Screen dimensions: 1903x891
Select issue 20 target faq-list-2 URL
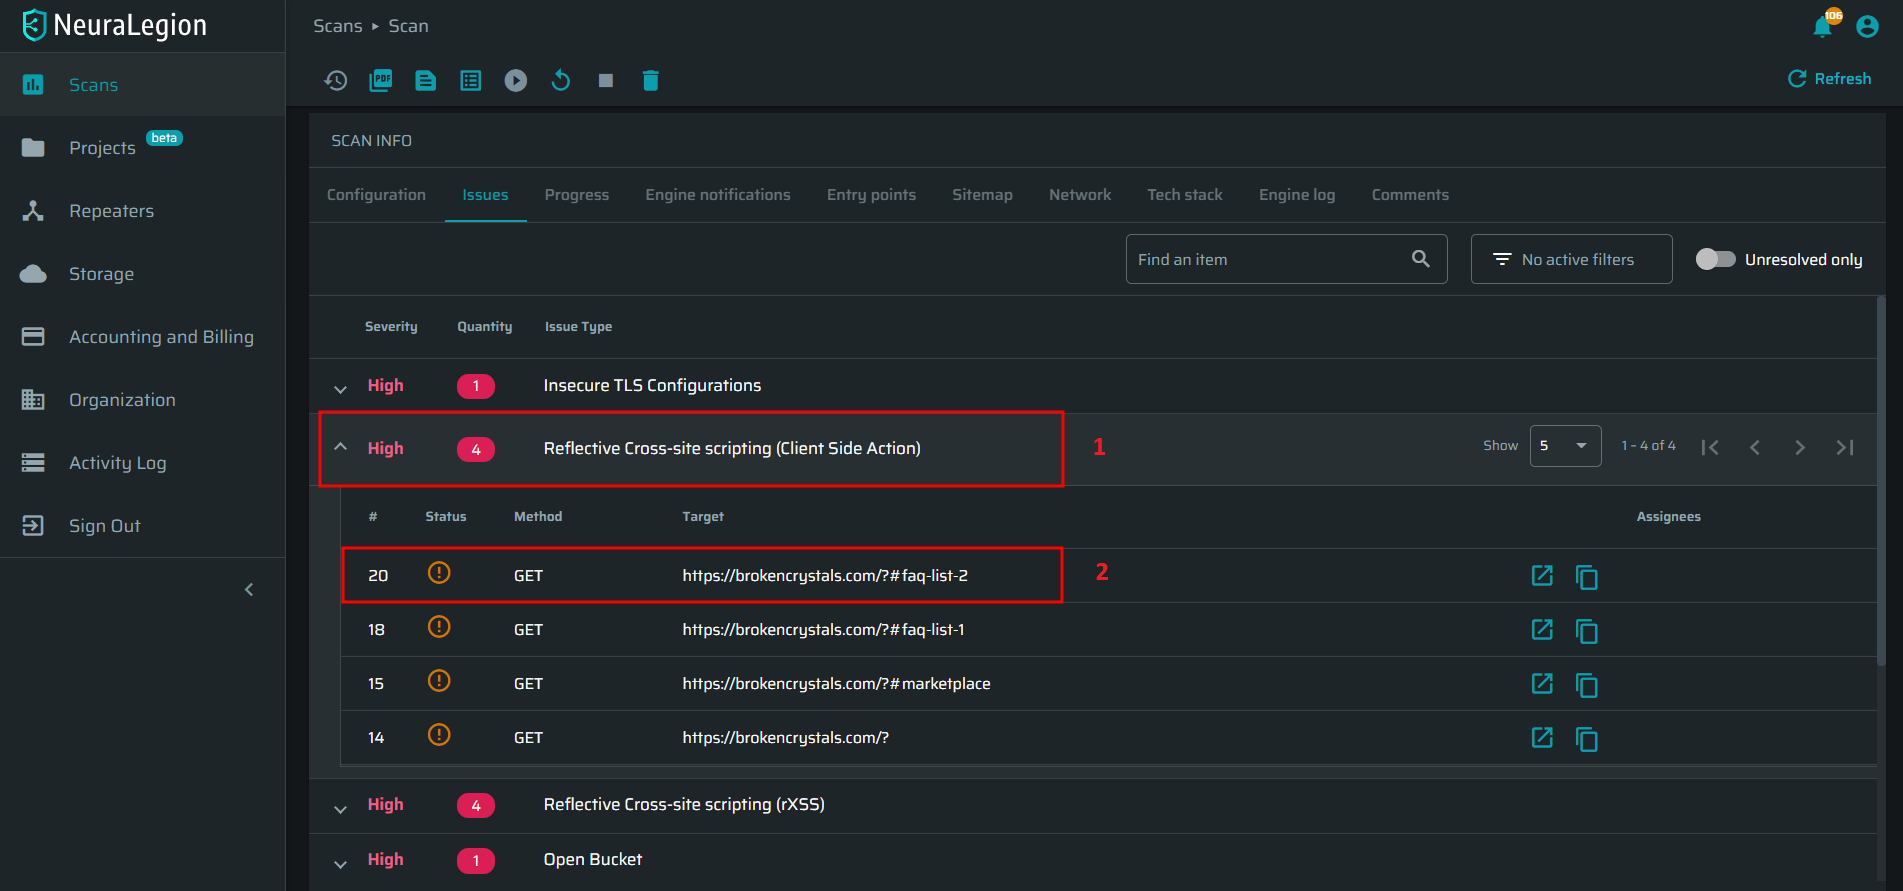(825, 576)
